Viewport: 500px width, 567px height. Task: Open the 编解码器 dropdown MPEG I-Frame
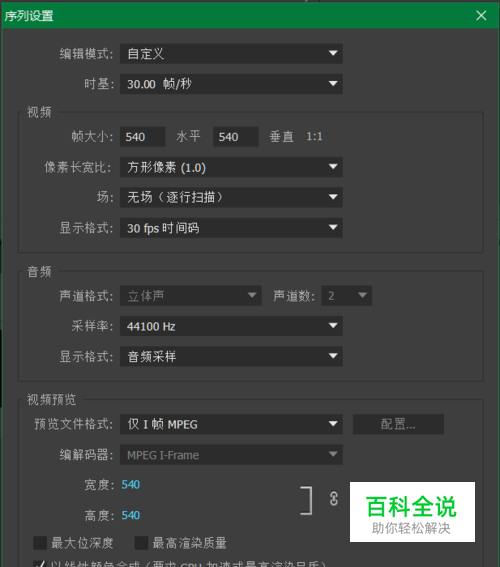[x=231, y=455]
